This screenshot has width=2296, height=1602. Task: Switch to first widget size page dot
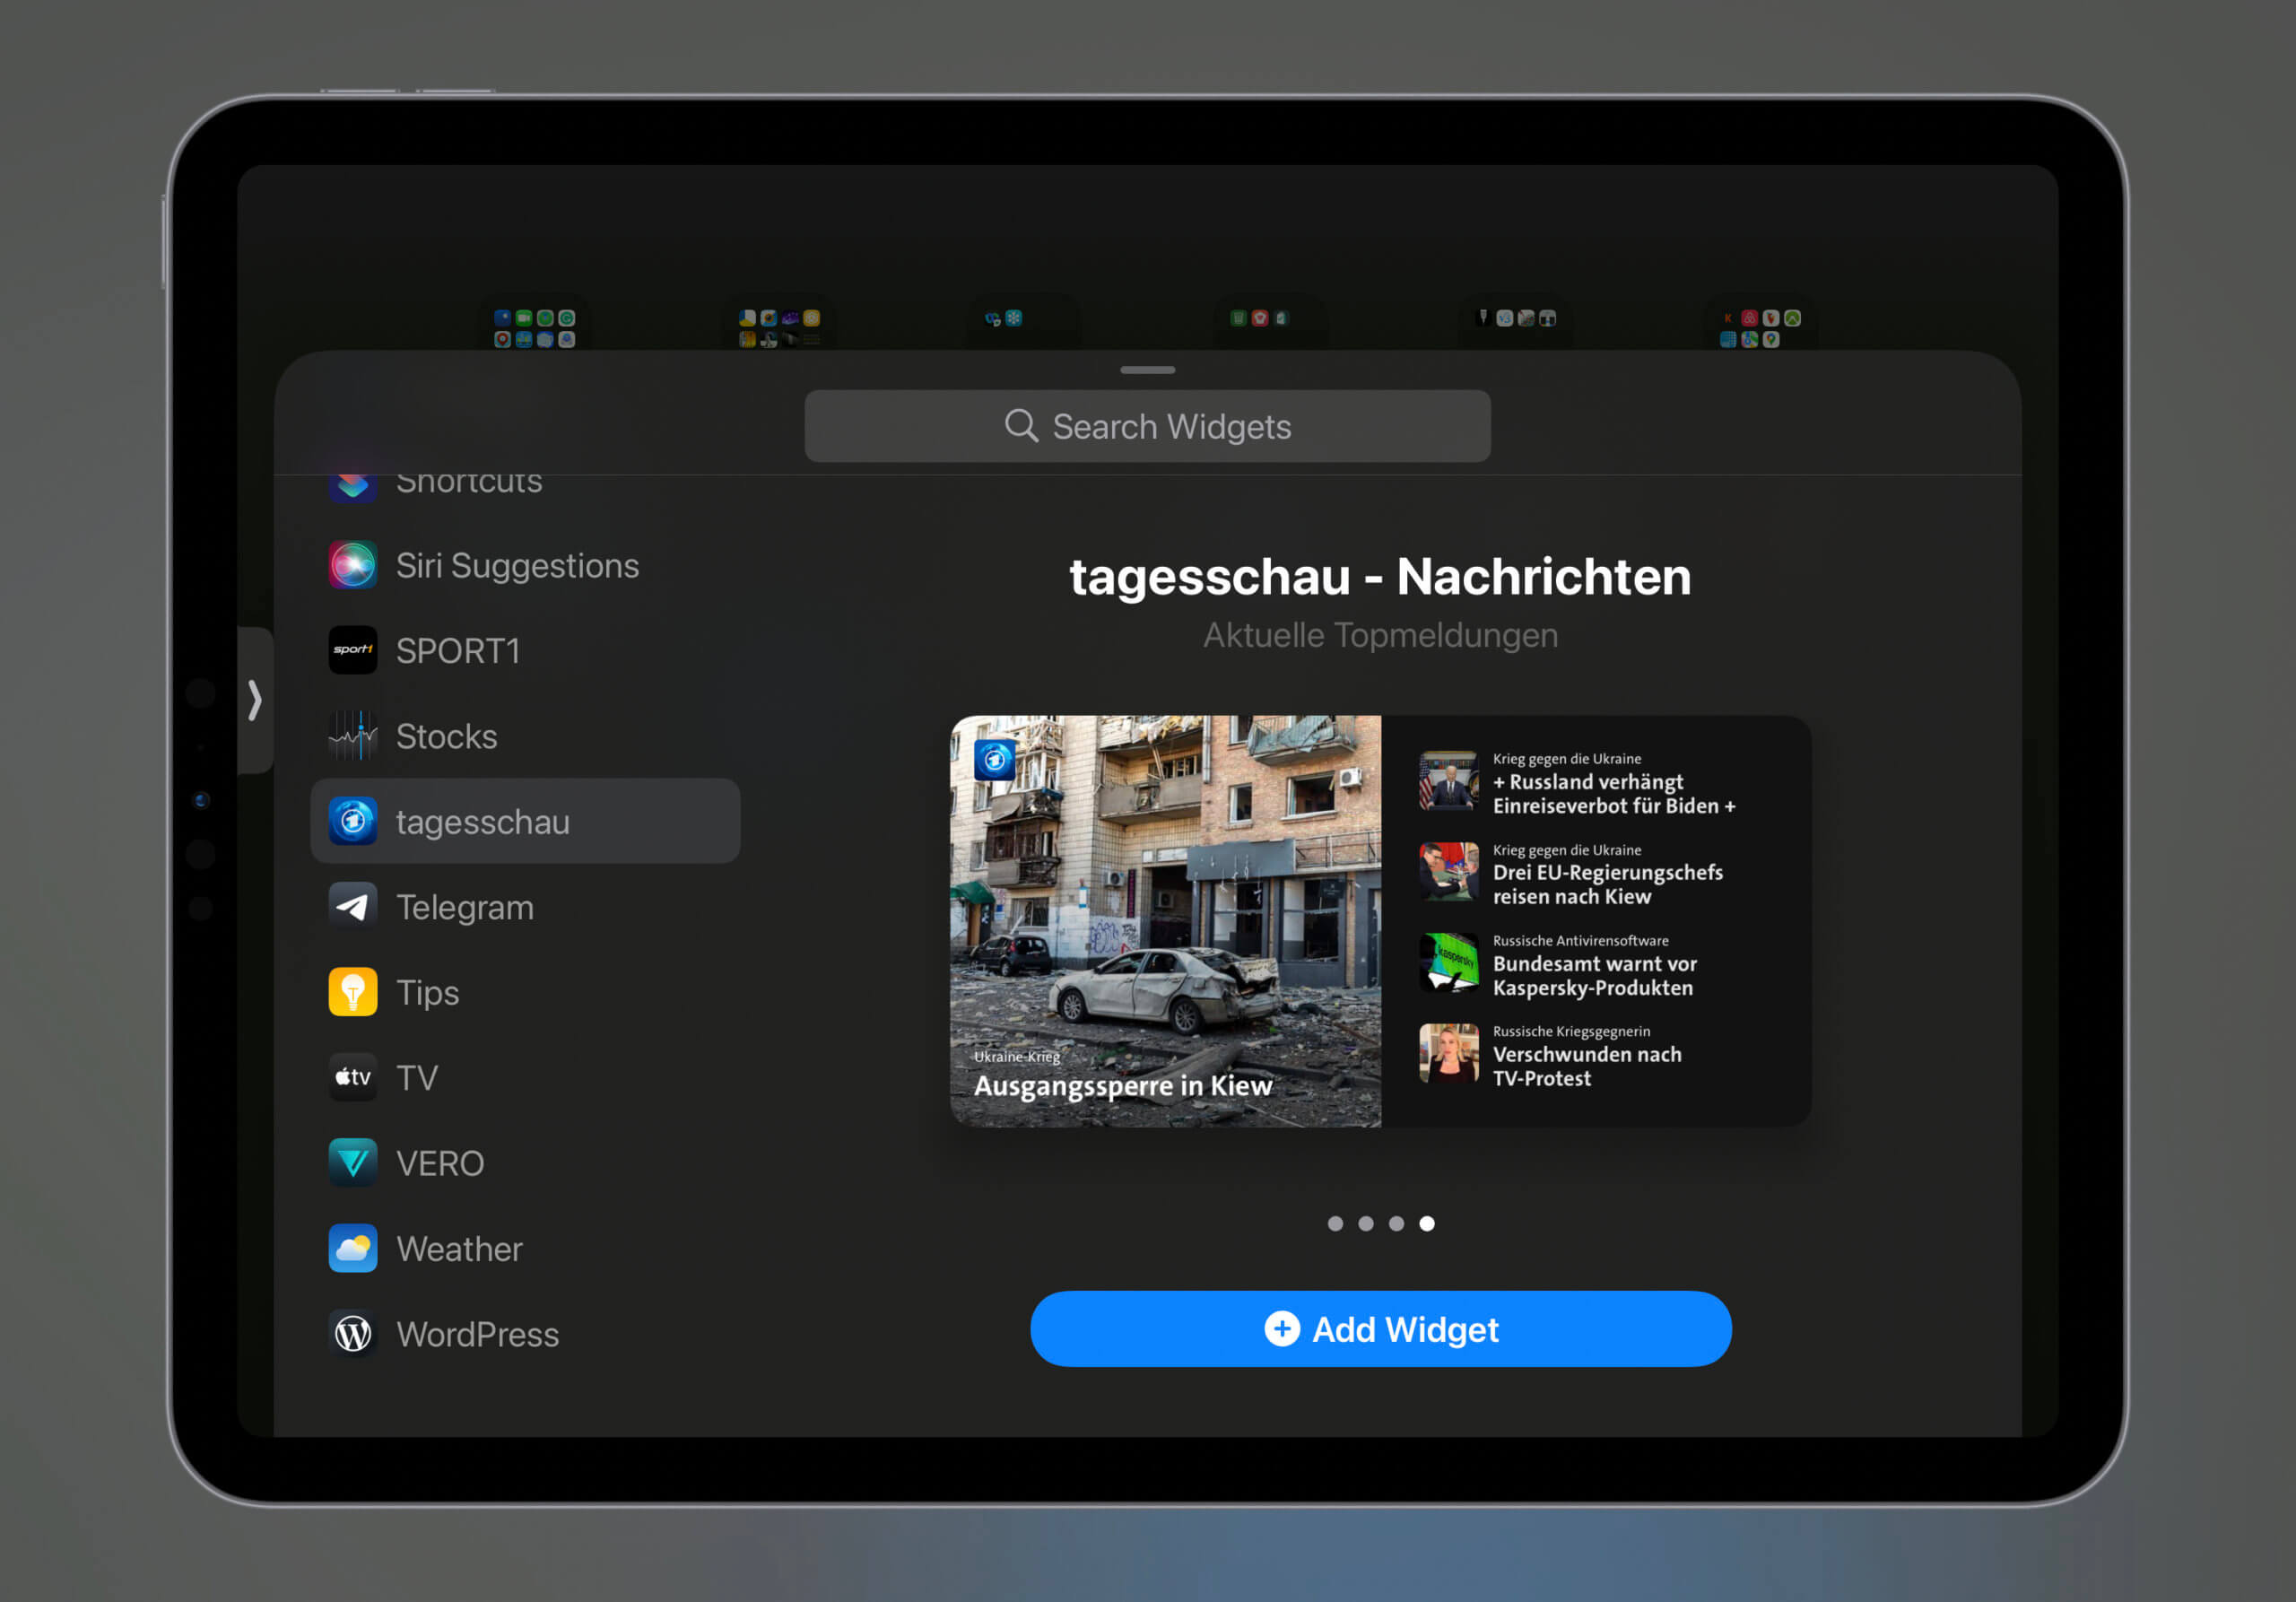click(1335, 1223)
